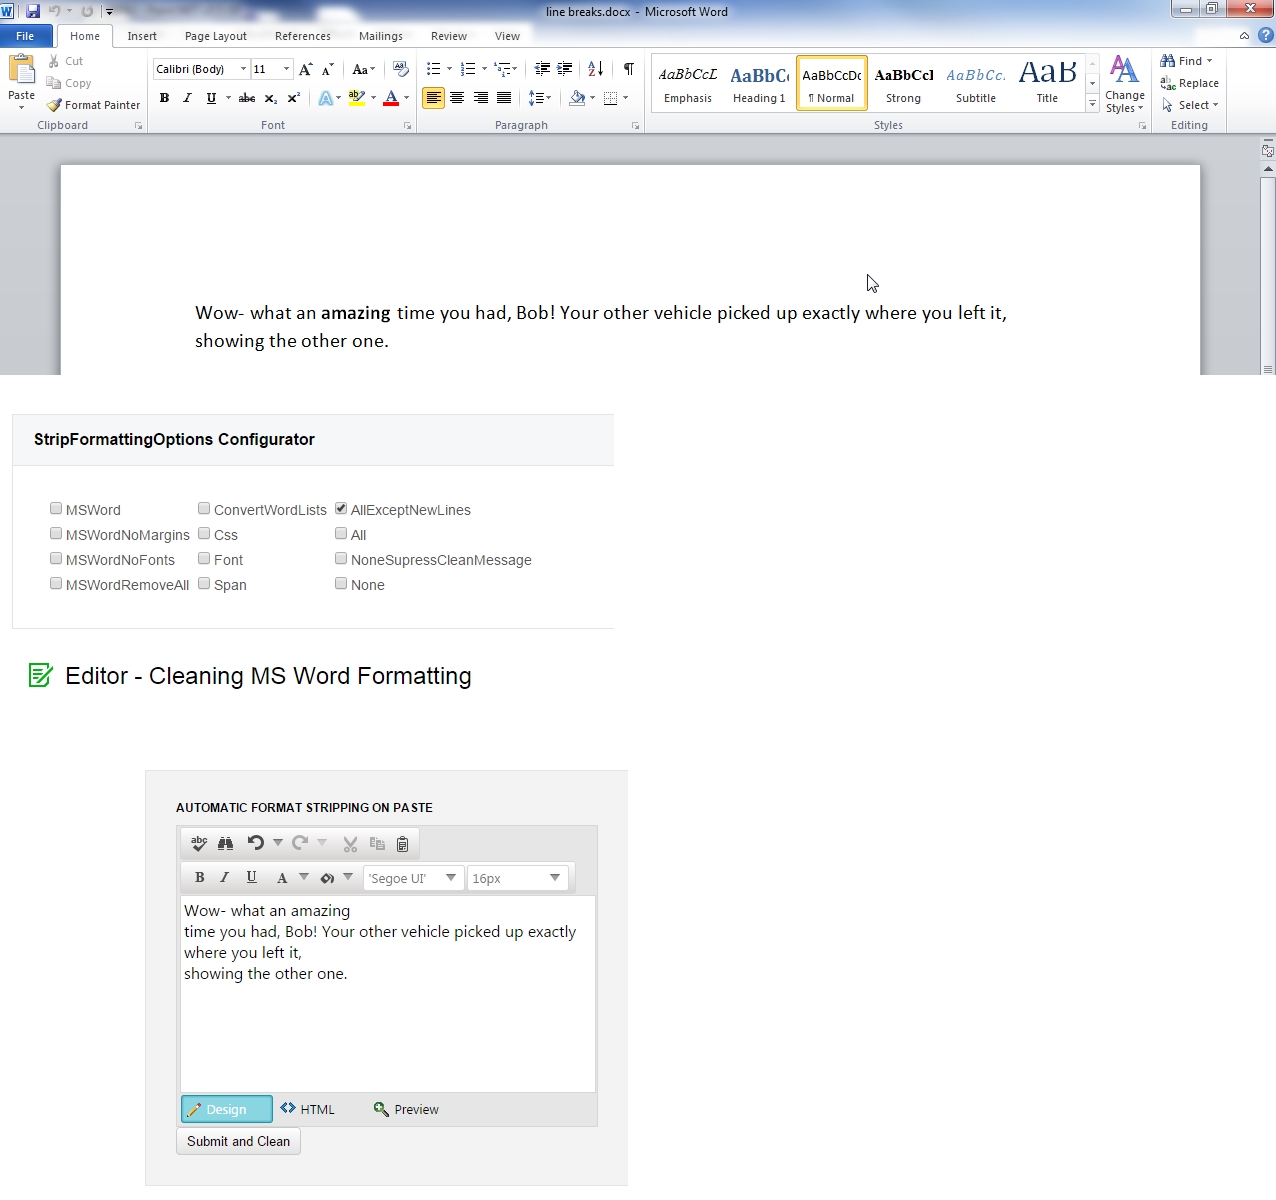This screenshot has width=1276, height=1200.
Task: Click the Paste clipboard icon in Word
Action: pos(21,70)
